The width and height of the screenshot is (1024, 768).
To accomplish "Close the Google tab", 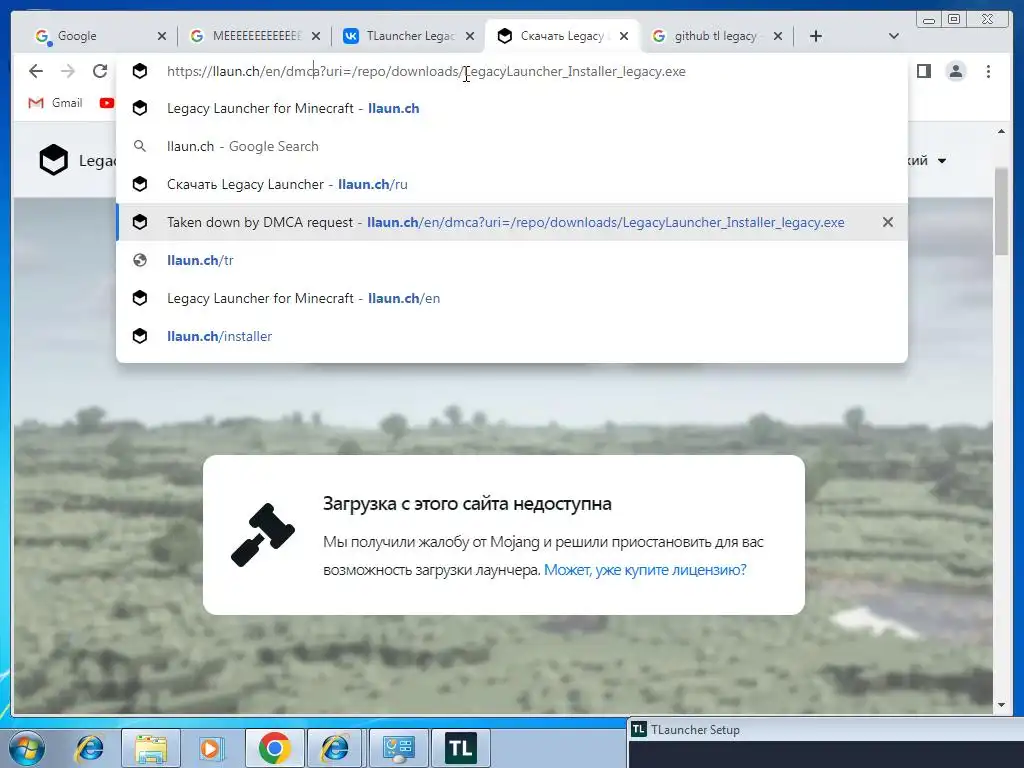I will click(x=162, y=37).
